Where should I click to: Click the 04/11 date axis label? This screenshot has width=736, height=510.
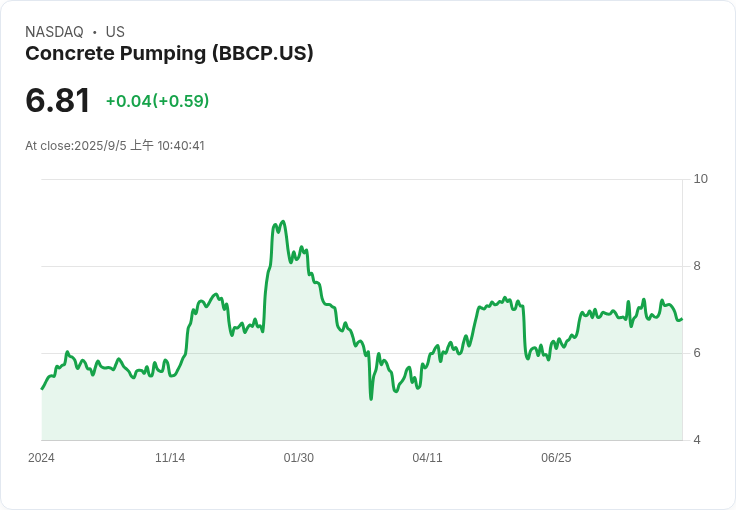pyautogui.click(x=427, y=458)
